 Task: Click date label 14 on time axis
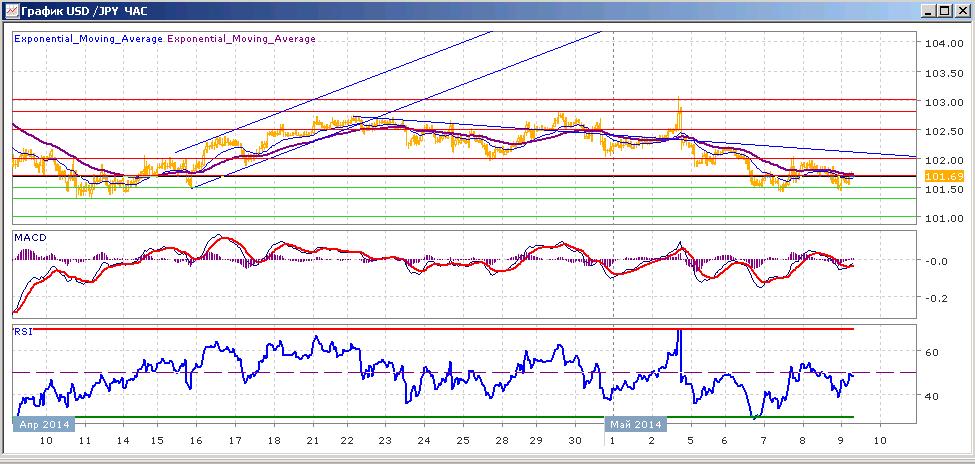tap(123, 440)
